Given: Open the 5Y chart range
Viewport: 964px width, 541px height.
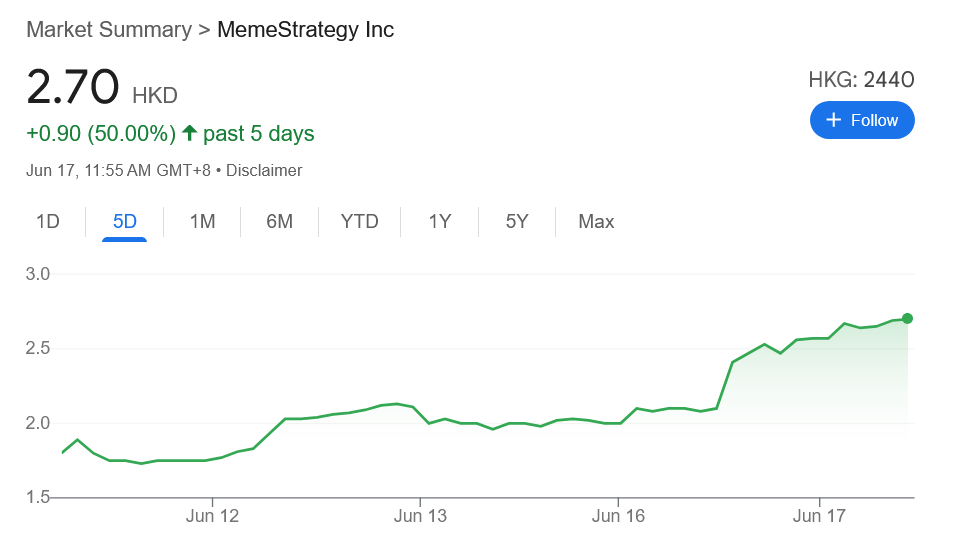Looking at the screenshot, I should [516, 222].
